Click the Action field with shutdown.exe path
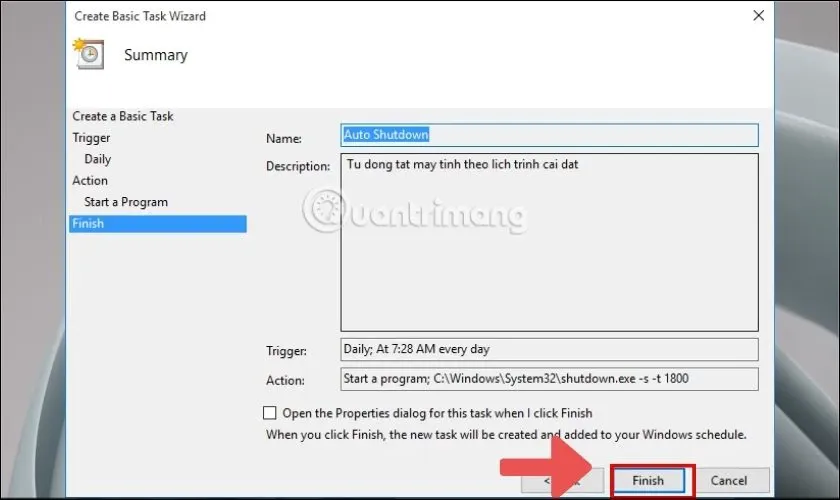This screenshot has width=840, height=500. (549, 380)
